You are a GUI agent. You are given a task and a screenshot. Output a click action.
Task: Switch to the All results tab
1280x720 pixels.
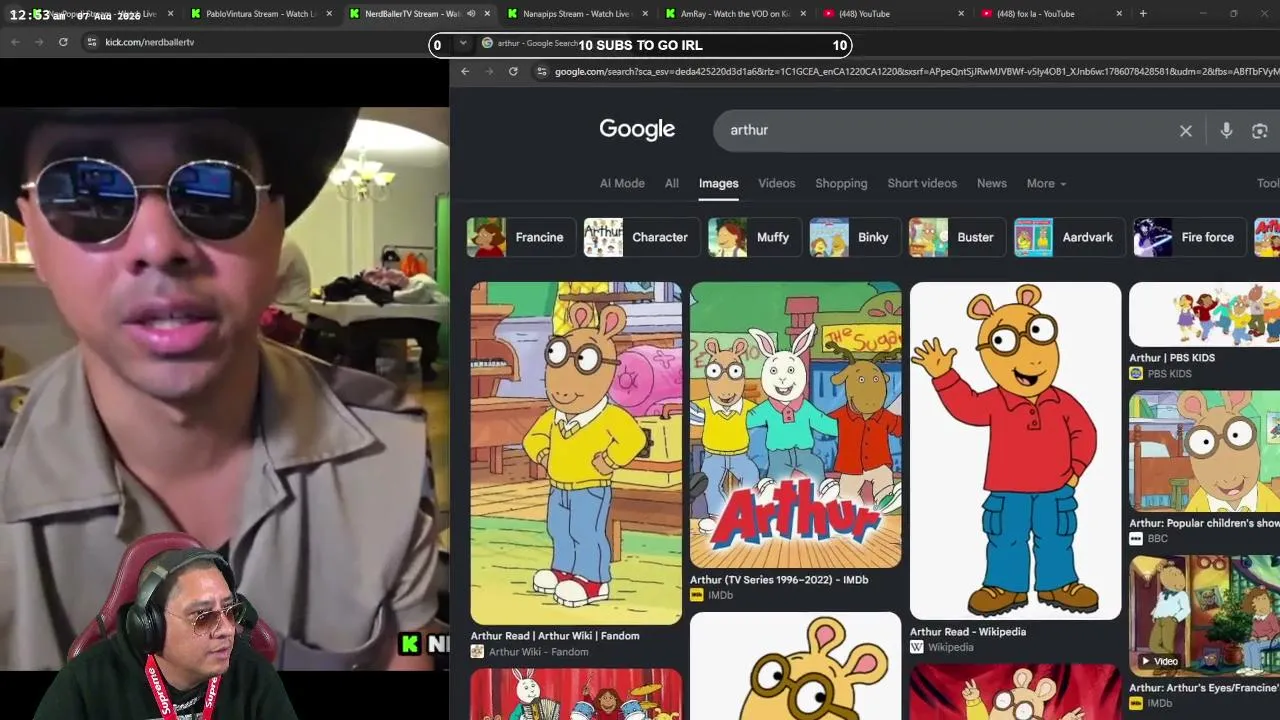tap(672, 184)
